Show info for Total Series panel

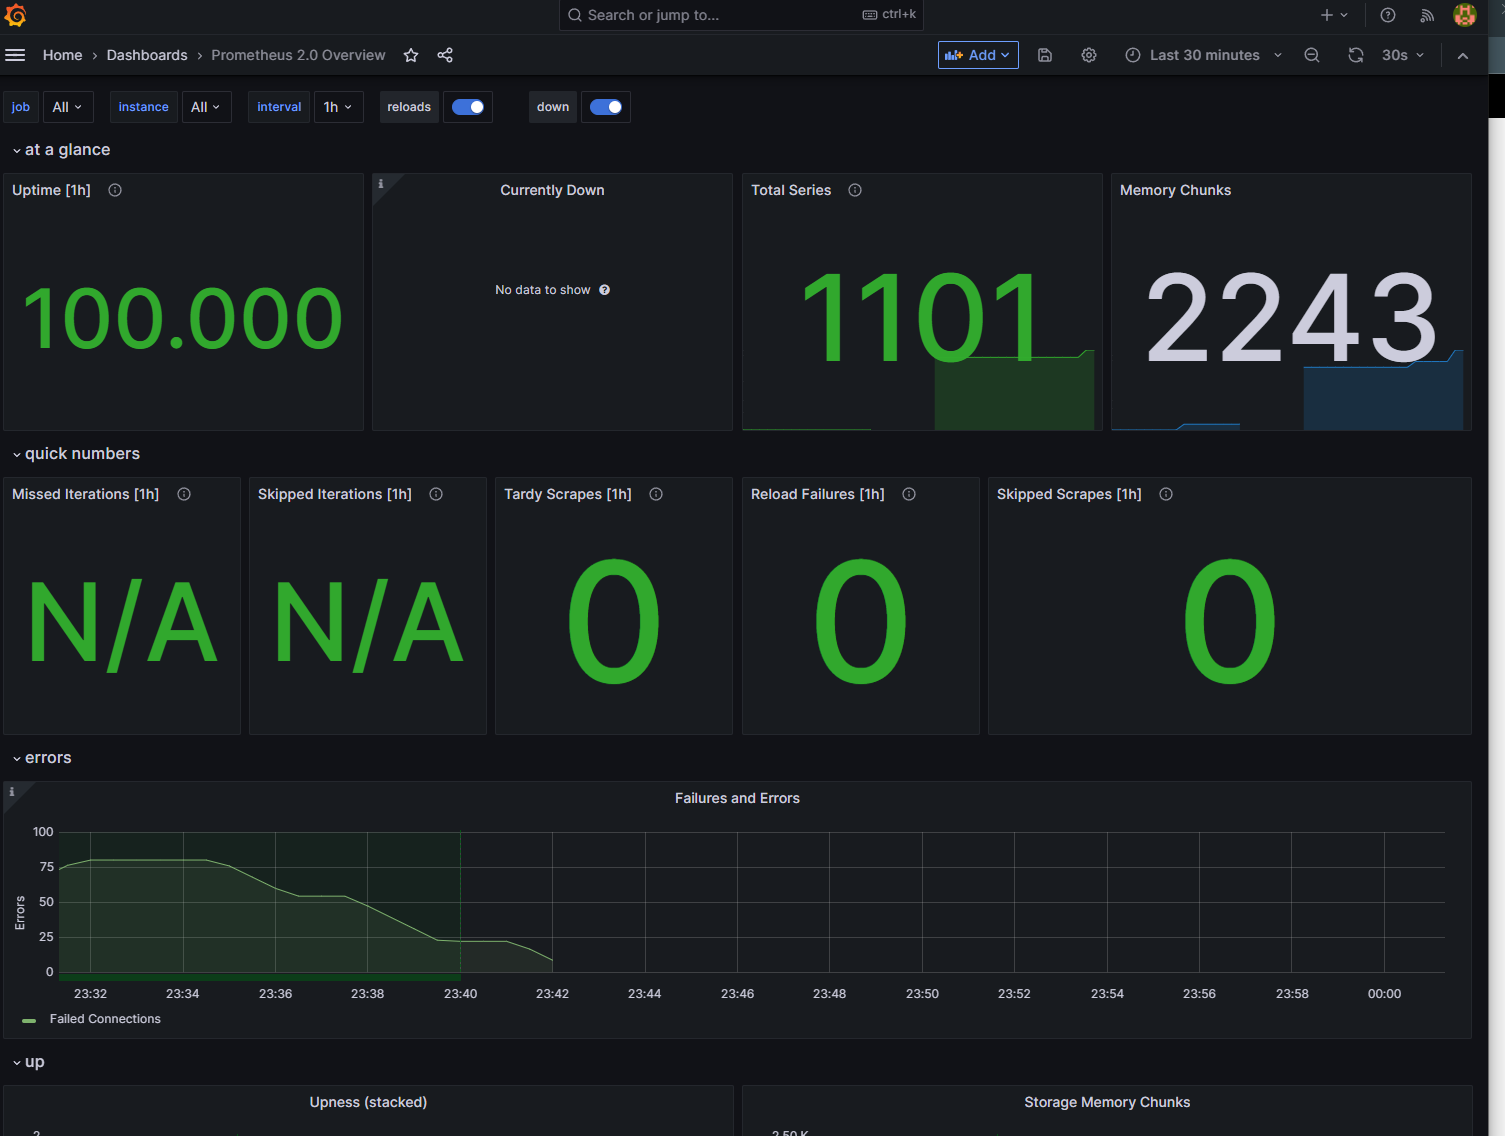[x=855, y=190]
